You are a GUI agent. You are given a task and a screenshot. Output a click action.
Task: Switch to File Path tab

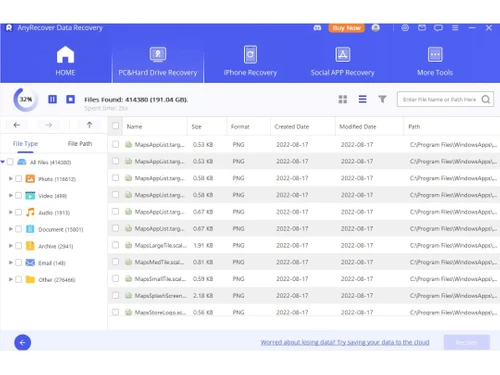80,144
